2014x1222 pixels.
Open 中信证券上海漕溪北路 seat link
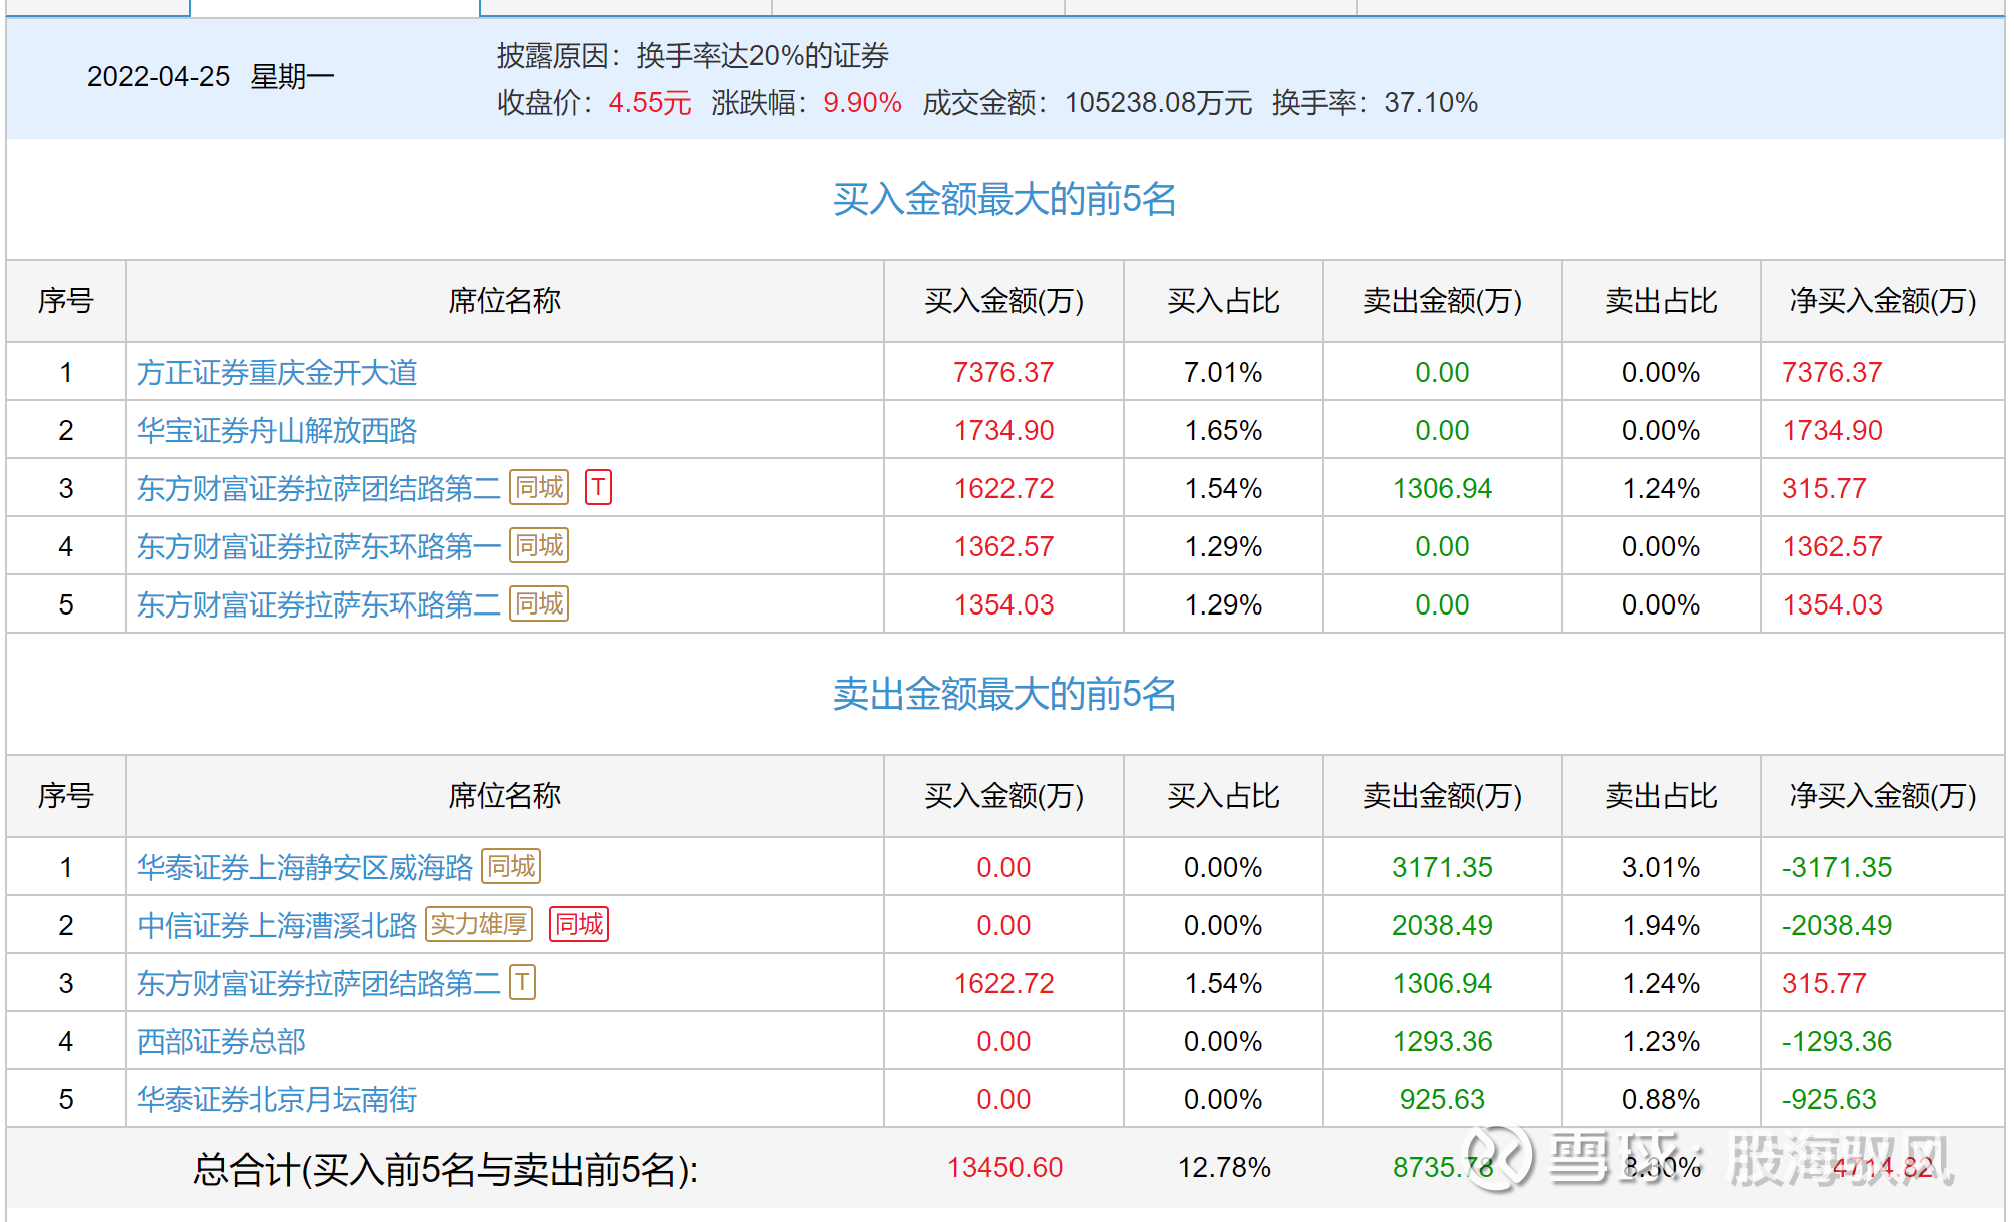pyautogui.click(x=277, y=926)
